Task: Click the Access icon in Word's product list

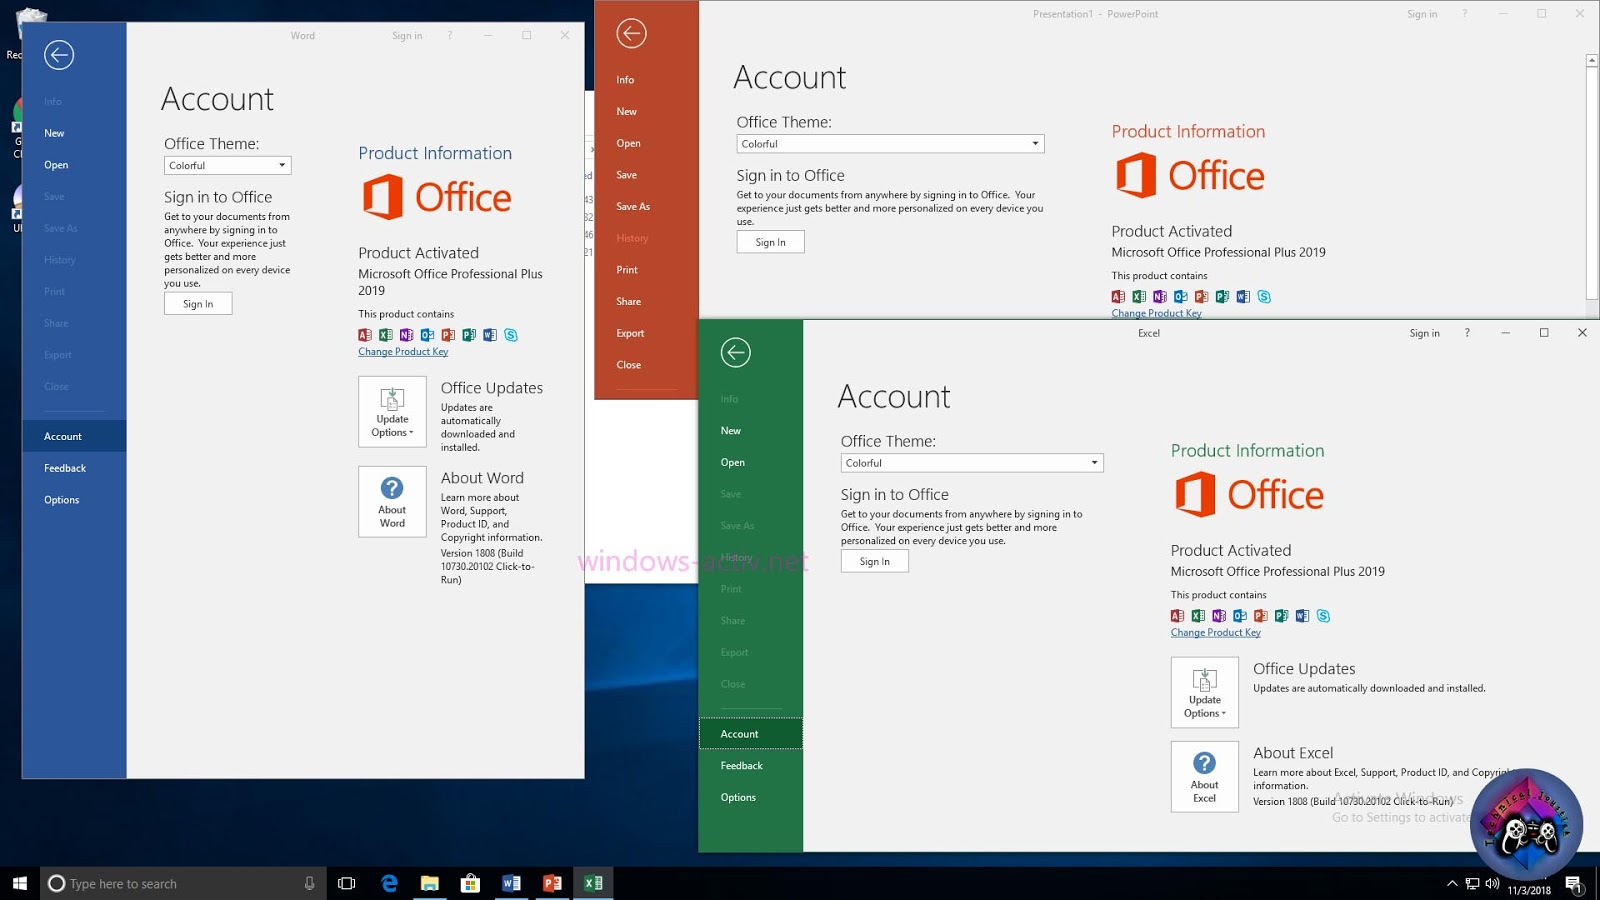Action: (x=365, y=335)
